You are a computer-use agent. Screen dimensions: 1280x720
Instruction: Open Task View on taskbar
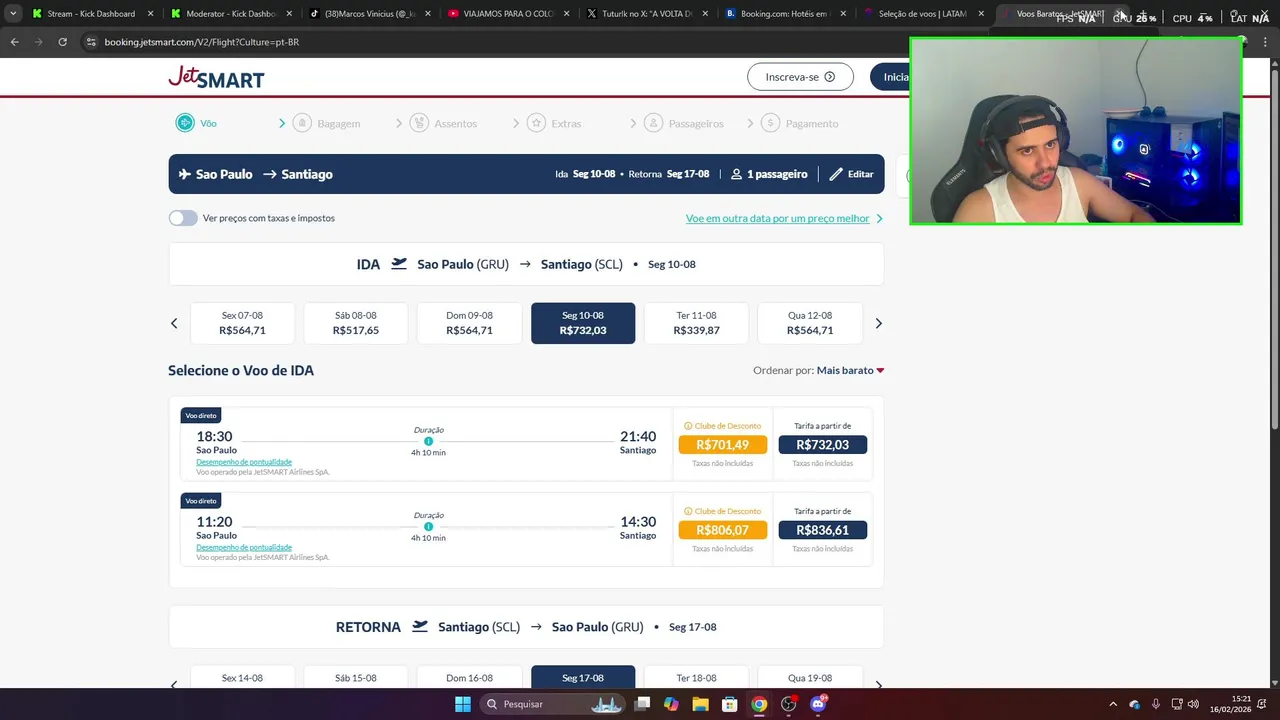(642, 704)
